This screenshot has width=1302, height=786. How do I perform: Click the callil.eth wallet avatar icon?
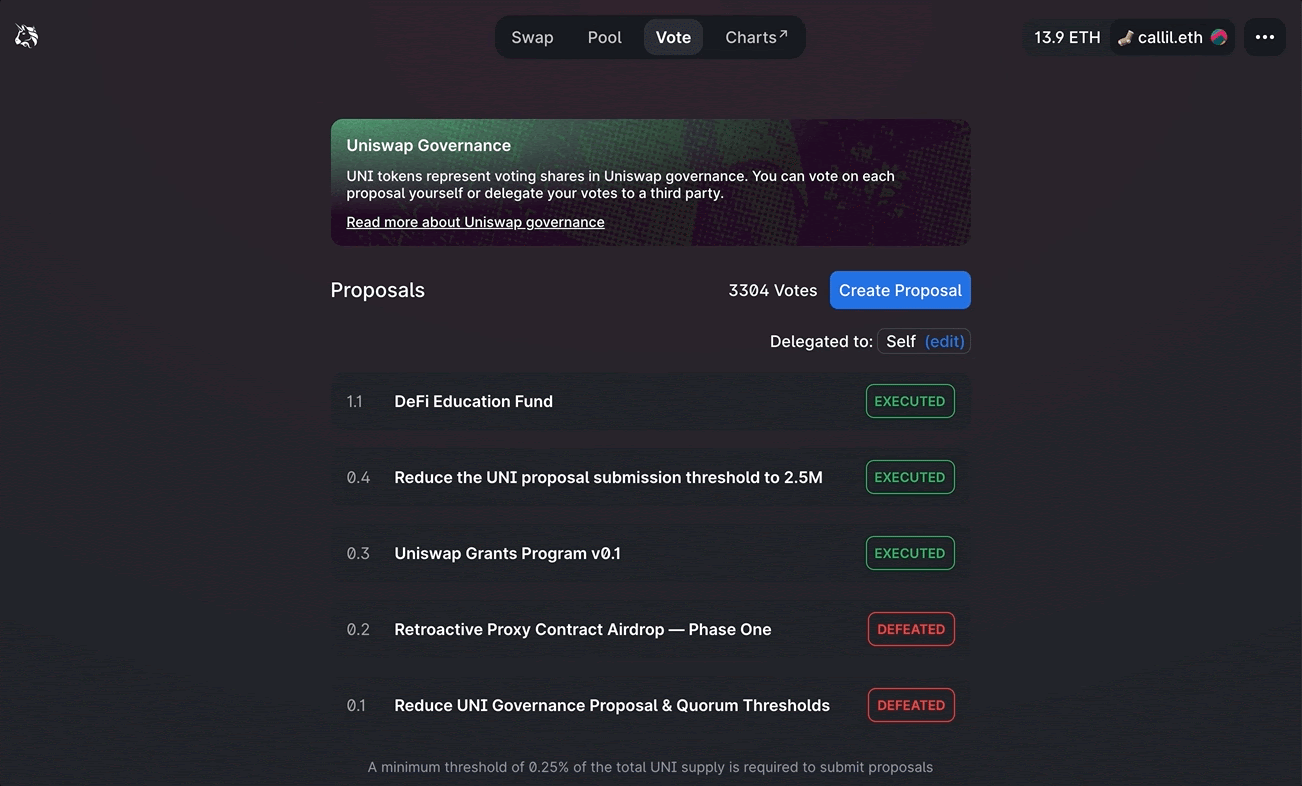[x=1218, y=37]
